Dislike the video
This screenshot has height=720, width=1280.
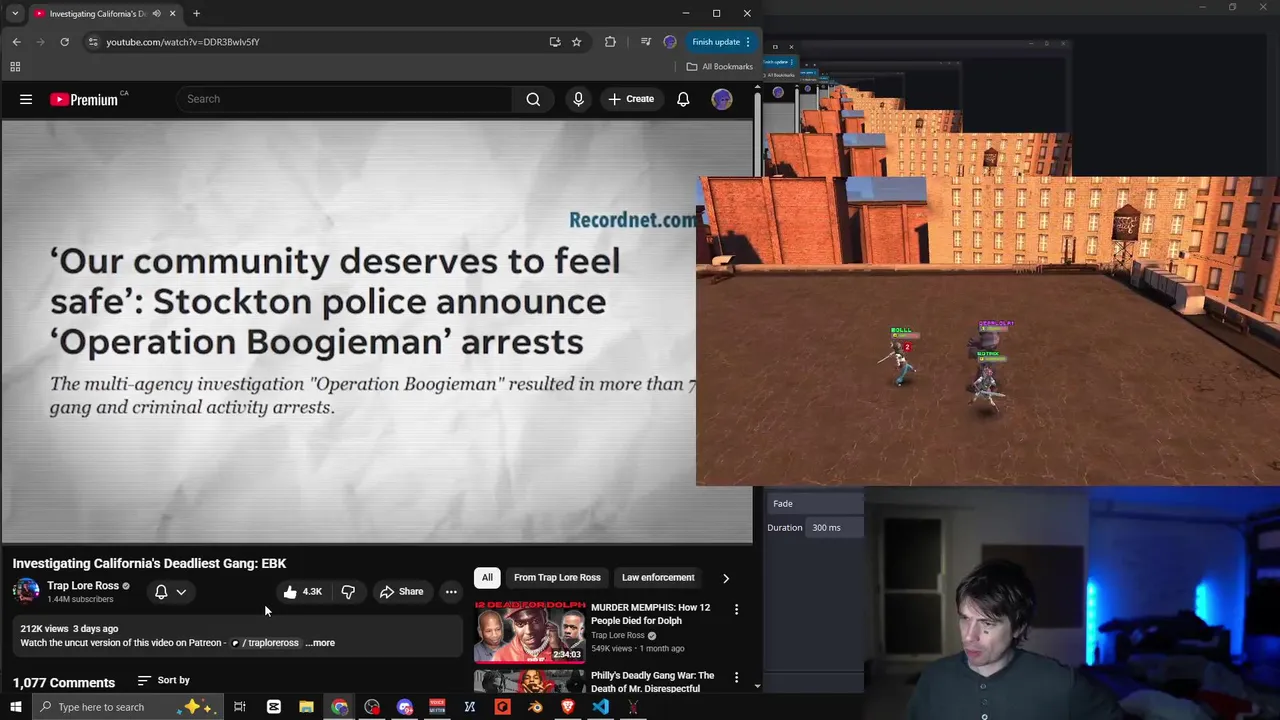pos(348,592)
